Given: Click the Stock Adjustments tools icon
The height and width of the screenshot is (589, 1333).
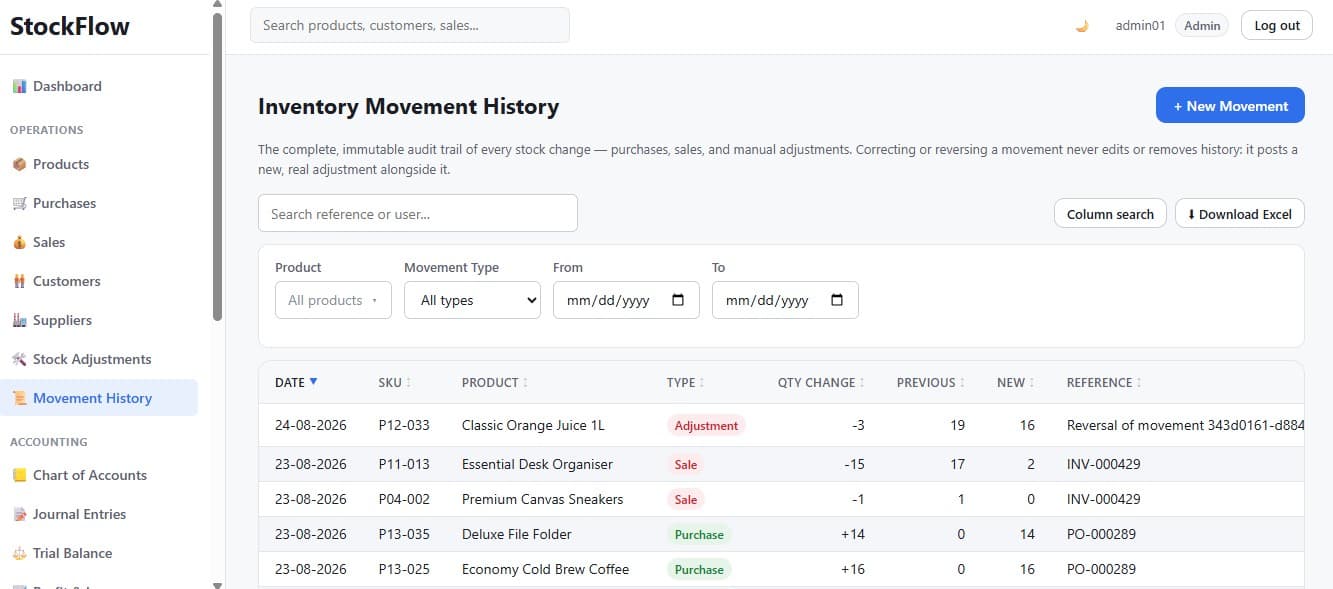Looking at the screenshot, I should tap(19, 359).
